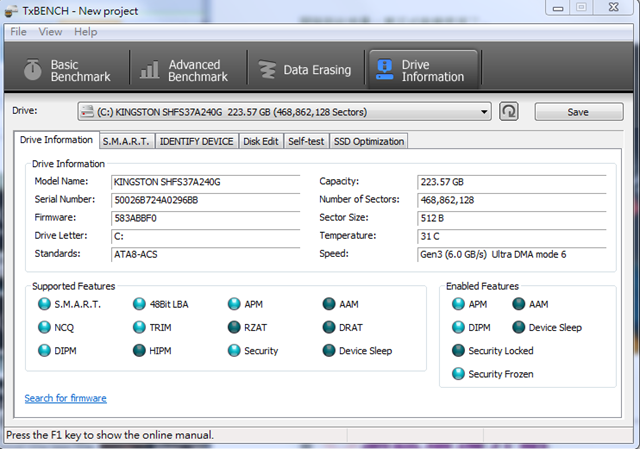Switch to the IDENTIFY DEVICE tab
The image size is (640, 449).
coord(196,141)
